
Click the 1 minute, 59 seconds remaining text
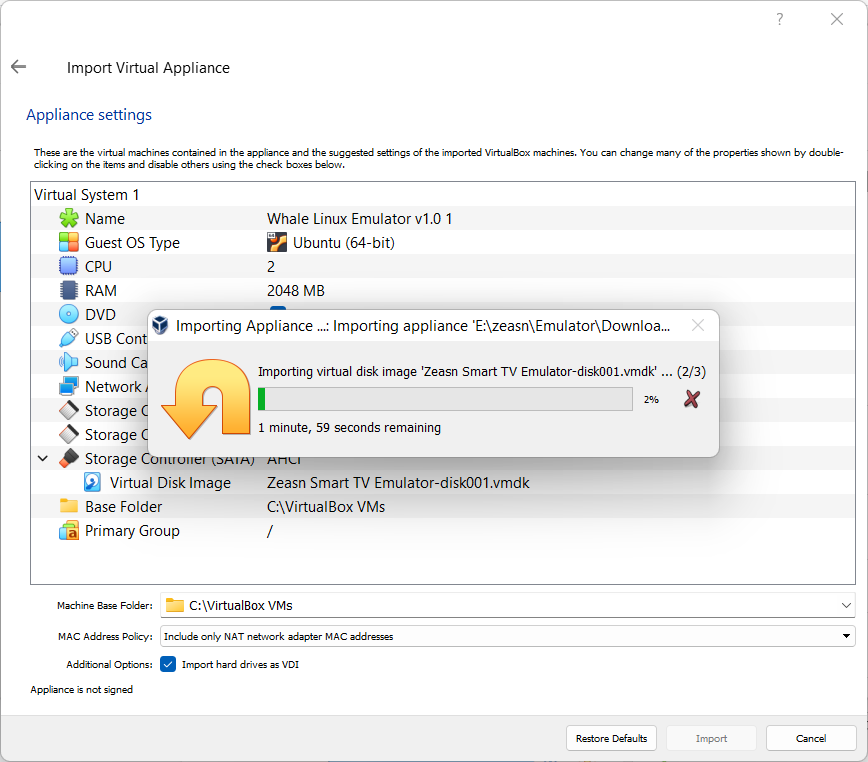(x=349, y=428)
